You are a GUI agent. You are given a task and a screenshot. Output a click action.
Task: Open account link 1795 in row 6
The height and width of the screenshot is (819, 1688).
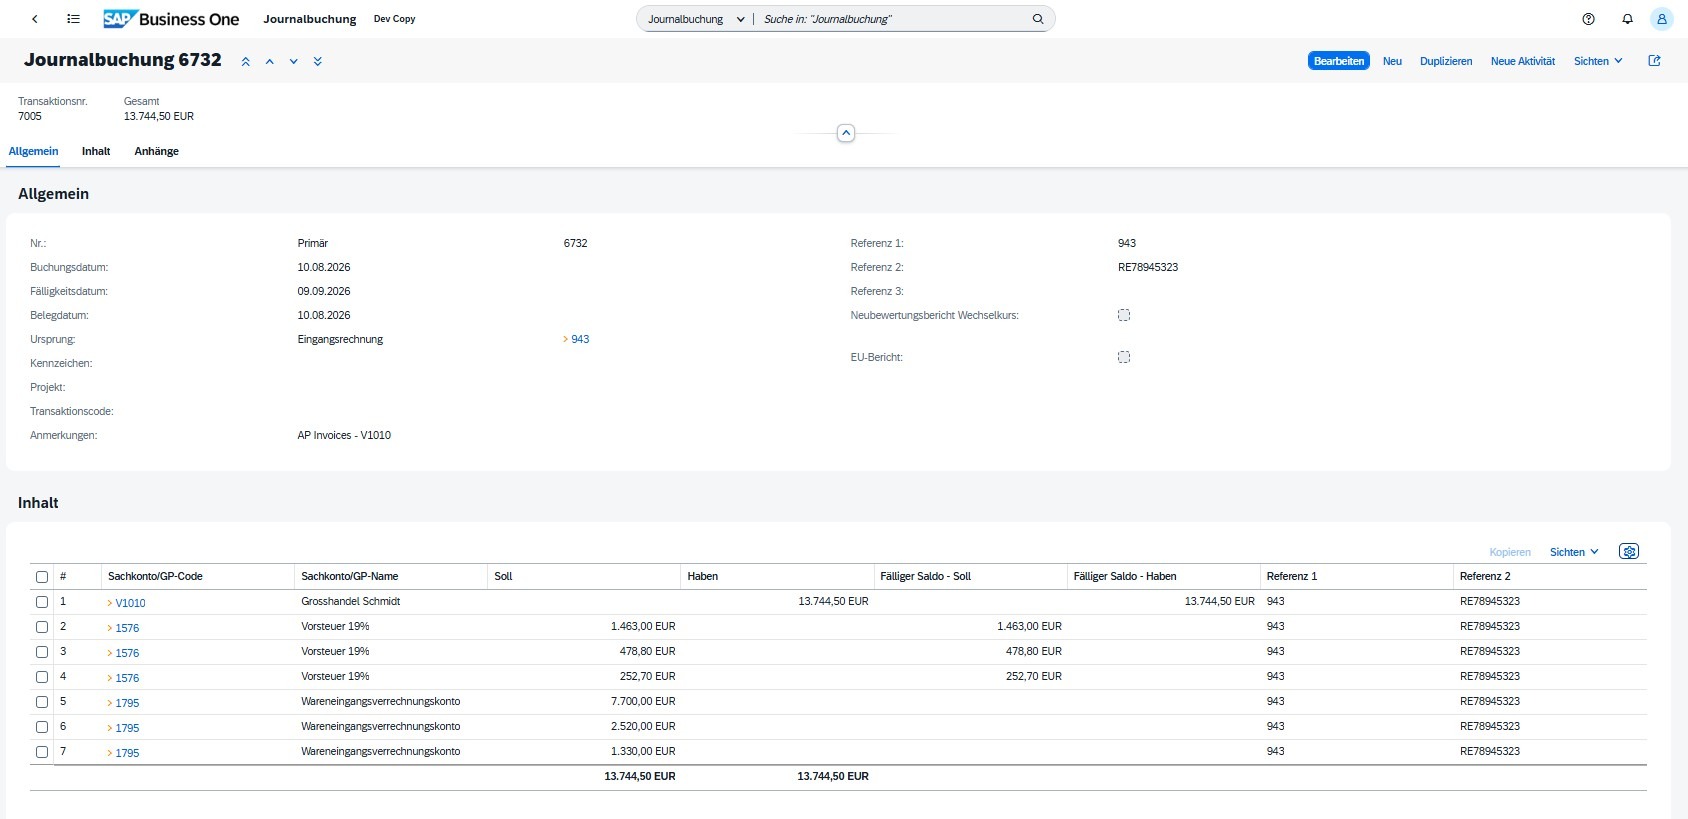pos(127,729)
